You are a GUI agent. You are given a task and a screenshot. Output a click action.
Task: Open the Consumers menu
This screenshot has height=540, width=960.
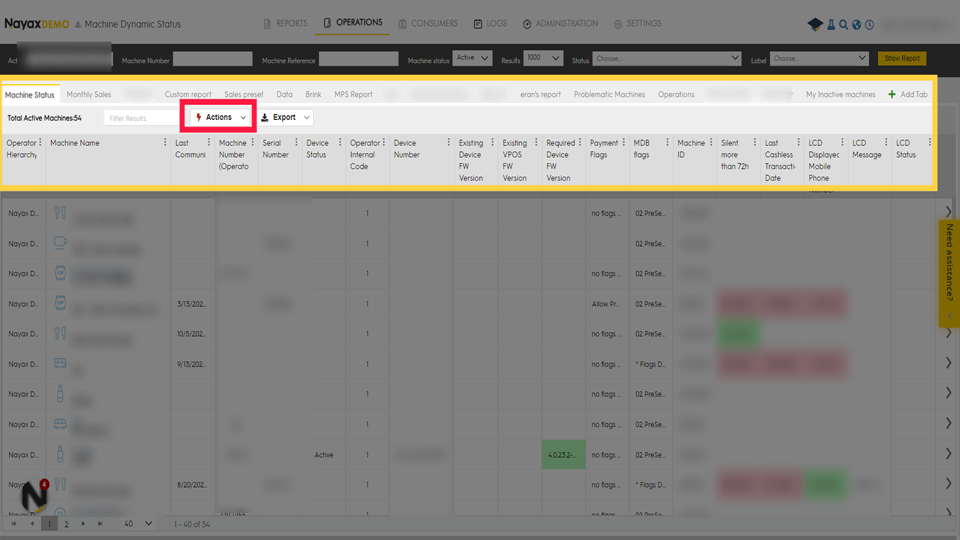pos(428,24)
